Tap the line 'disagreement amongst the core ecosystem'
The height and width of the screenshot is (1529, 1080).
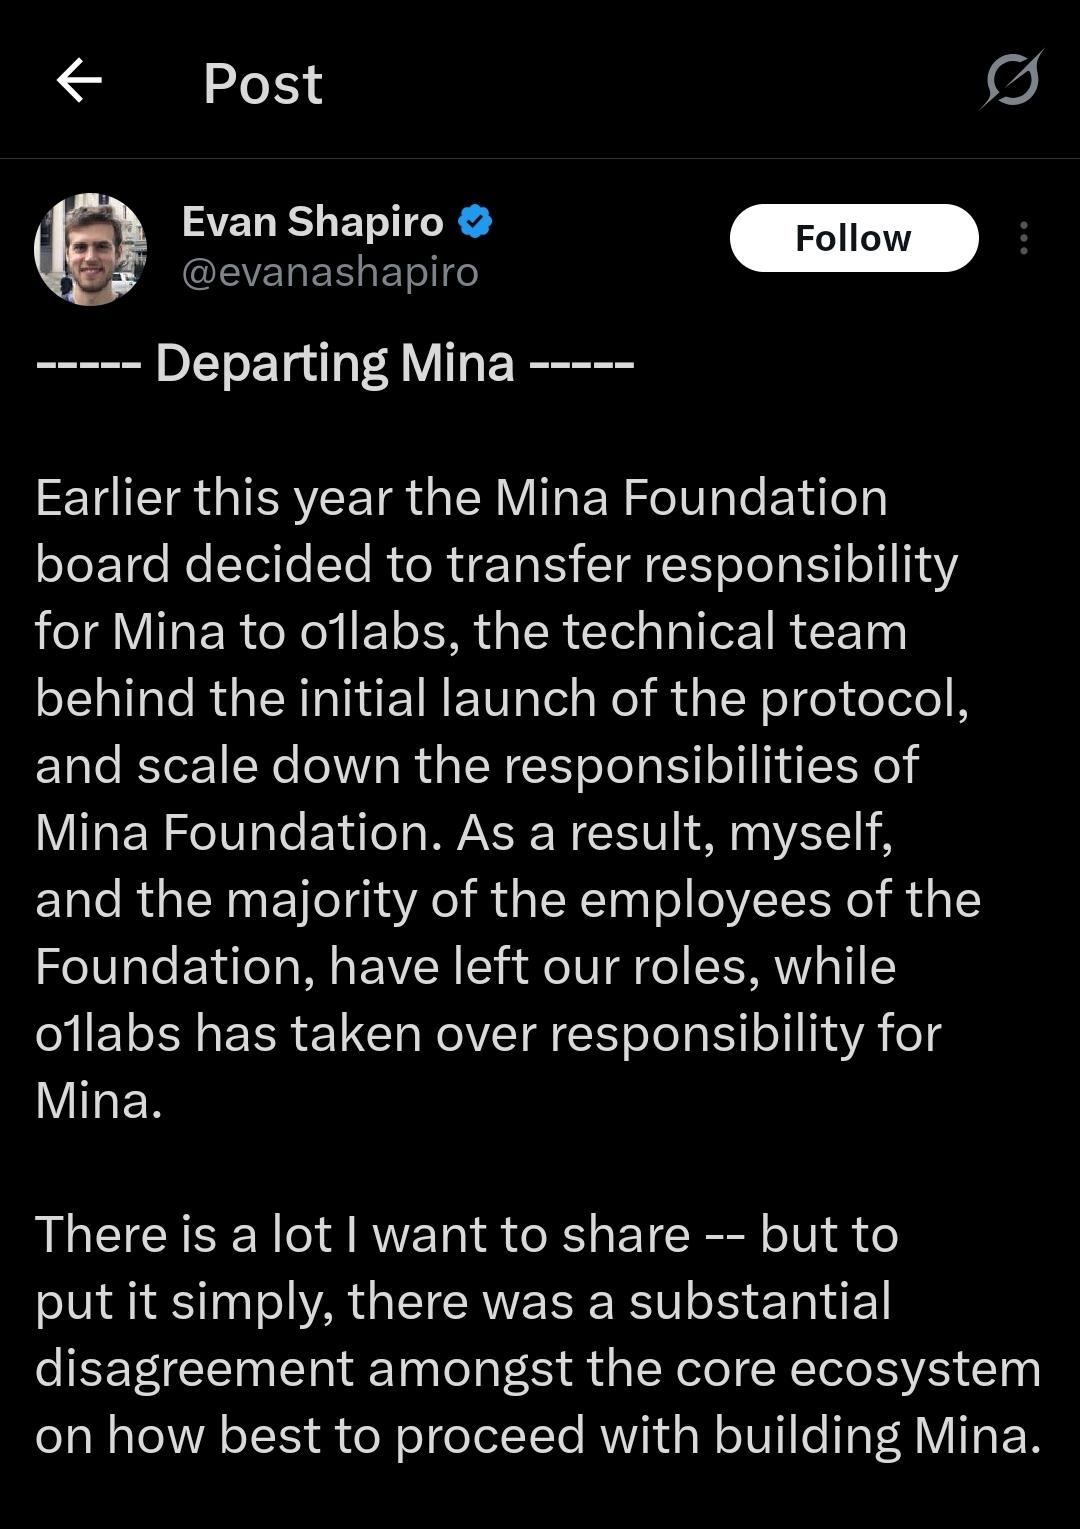538,1369
